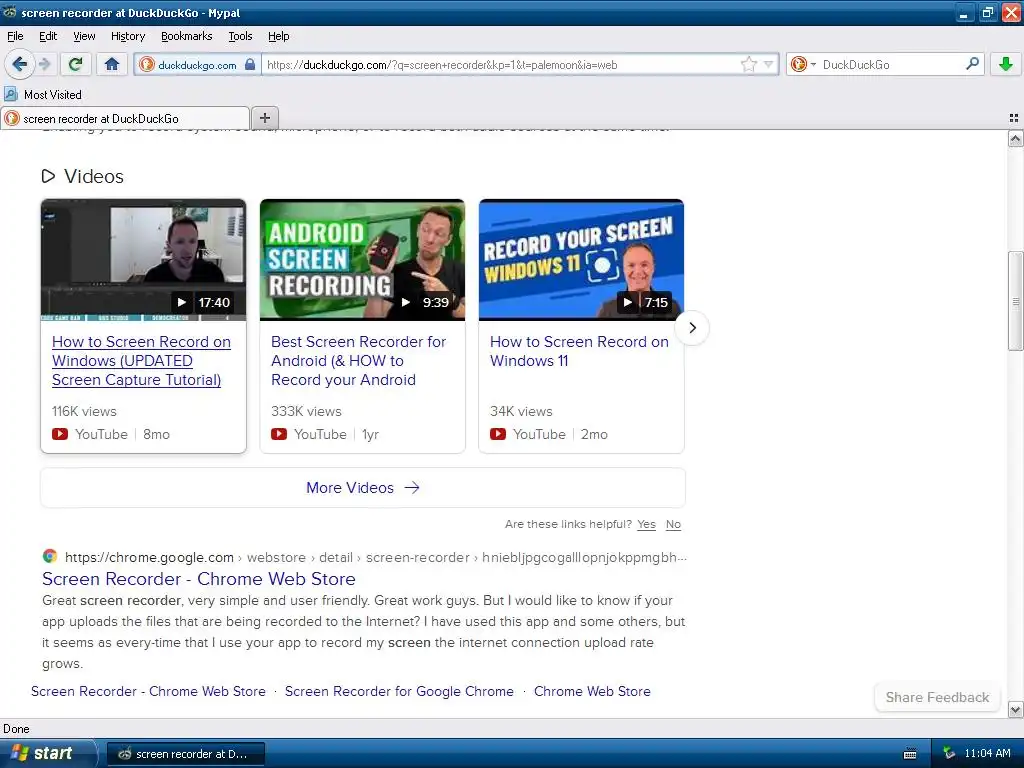Click the on-screen keyboard tray icon
The height and width of the screenshot is (768, 1024).
click(910, 754)
